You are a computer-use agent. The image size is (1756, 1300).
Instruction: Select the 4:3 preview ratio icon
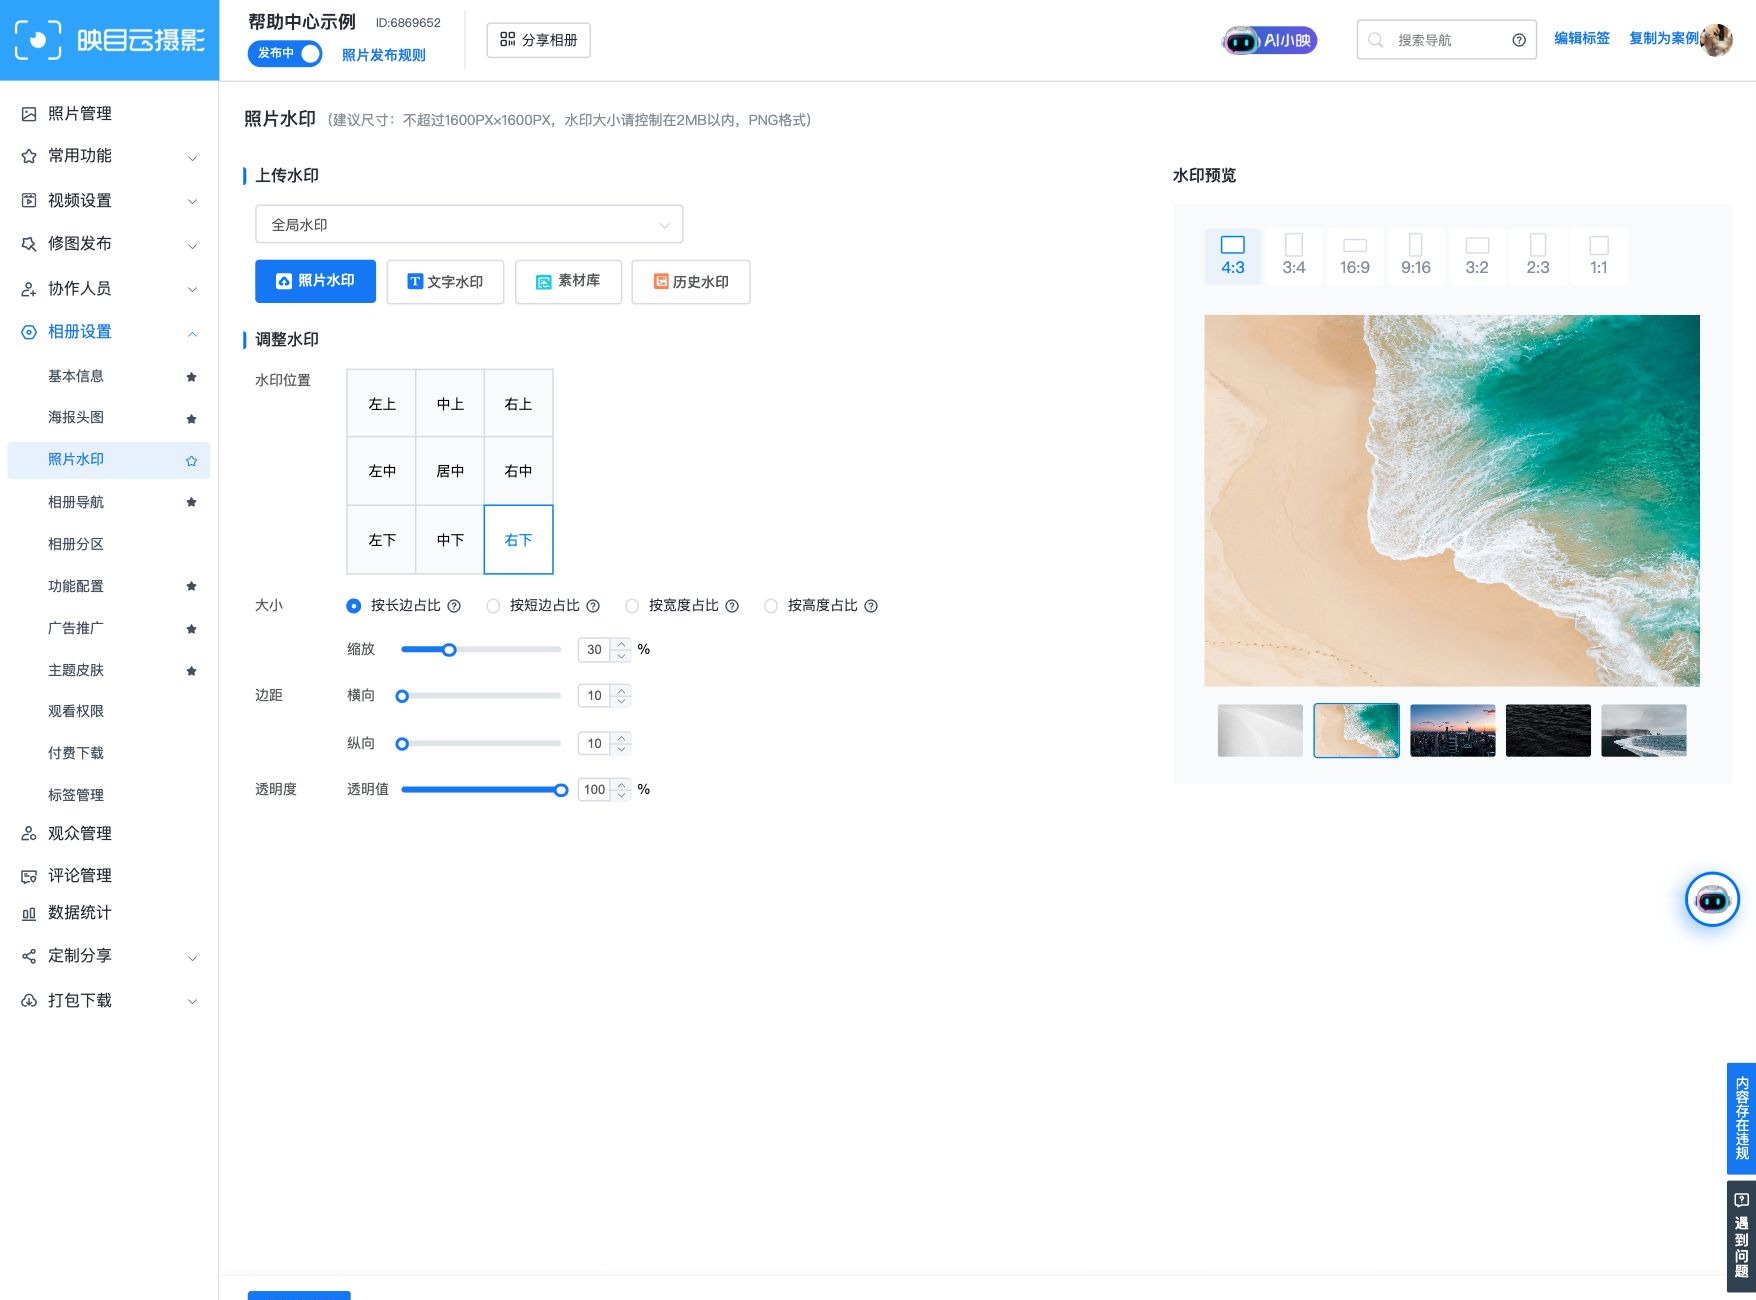[x=1233, y=256]
